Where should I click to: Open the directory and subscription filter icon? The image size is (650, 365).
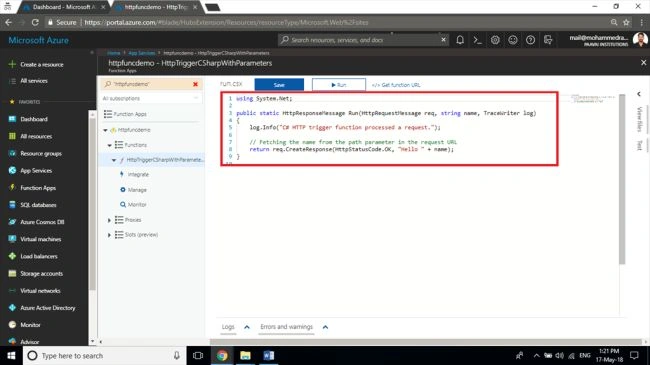click(548, 40)
